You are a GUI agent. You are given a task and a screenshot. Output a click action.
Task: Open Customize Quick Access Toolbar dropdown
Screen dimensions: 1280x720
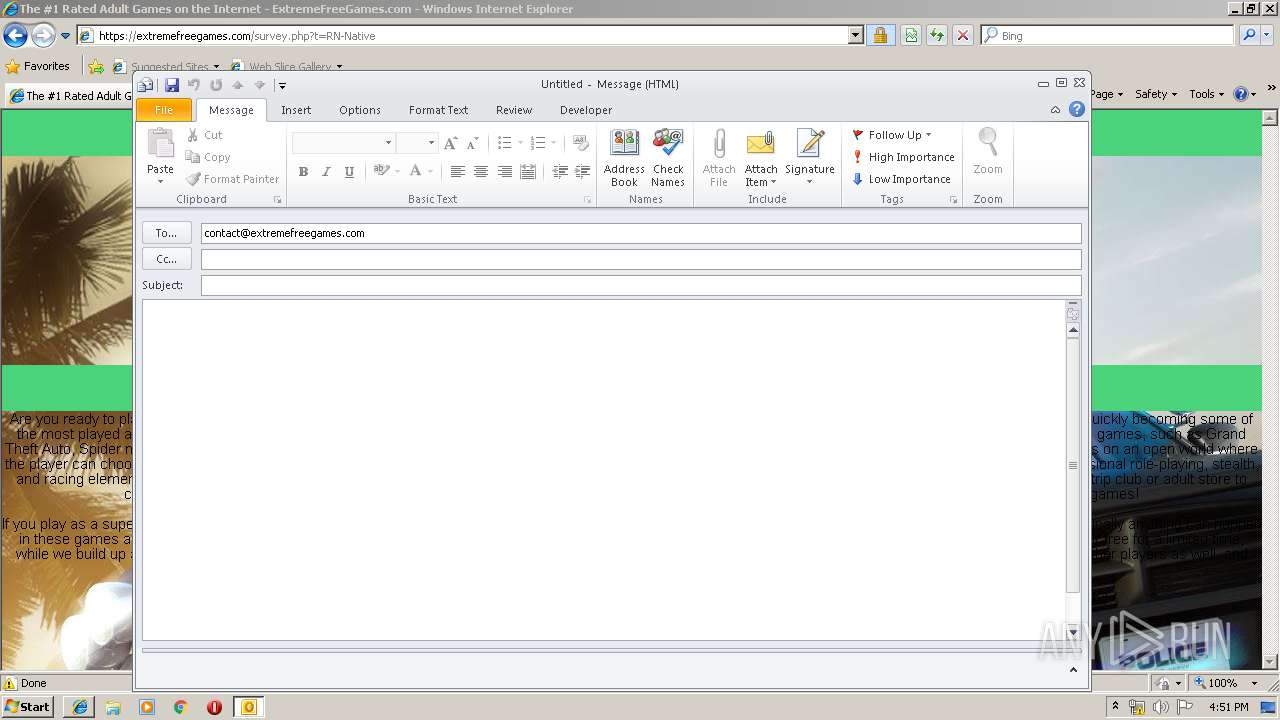coord(283,86)
